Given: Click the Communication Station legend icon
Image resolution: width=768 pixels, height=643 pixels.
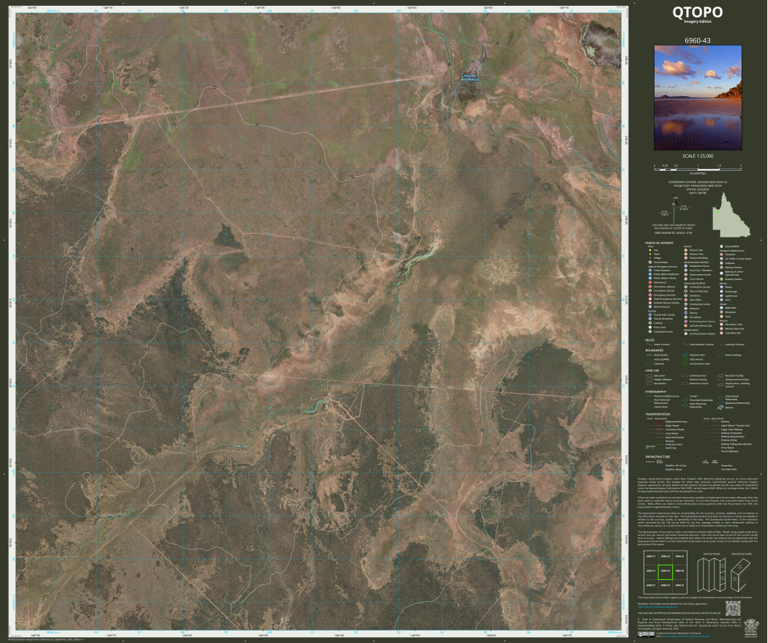Looking at the screenshot, I should click(x=686, y=333).
